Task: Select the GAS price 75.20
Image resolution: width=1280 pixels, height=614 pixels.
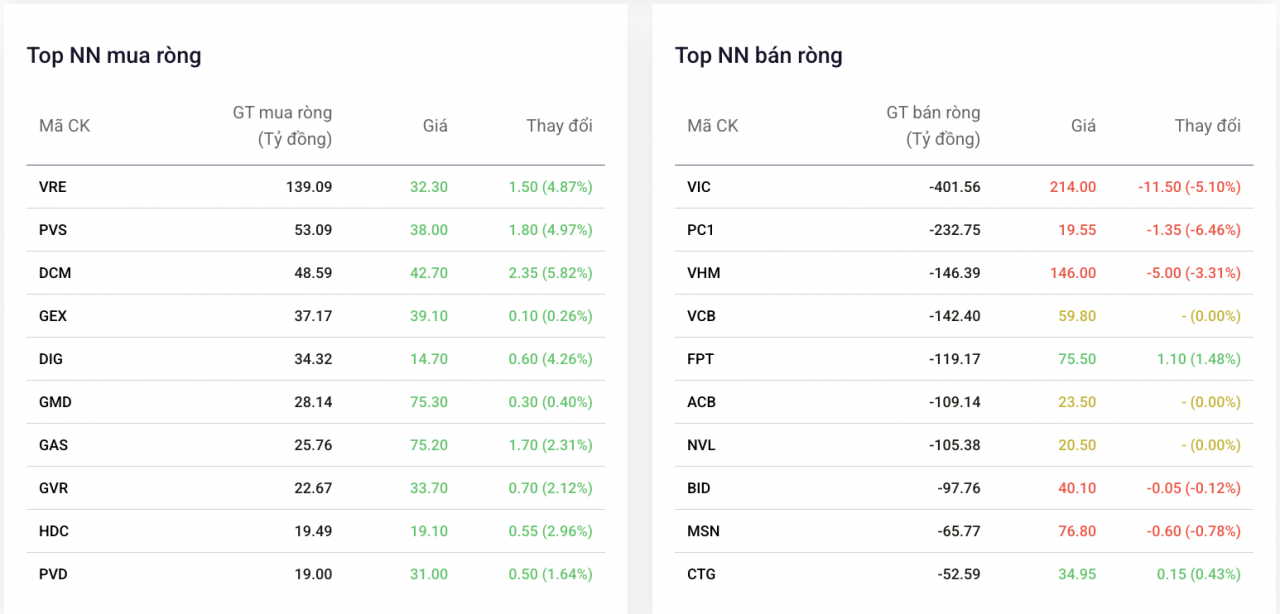Action: click(x=428, y=445)
